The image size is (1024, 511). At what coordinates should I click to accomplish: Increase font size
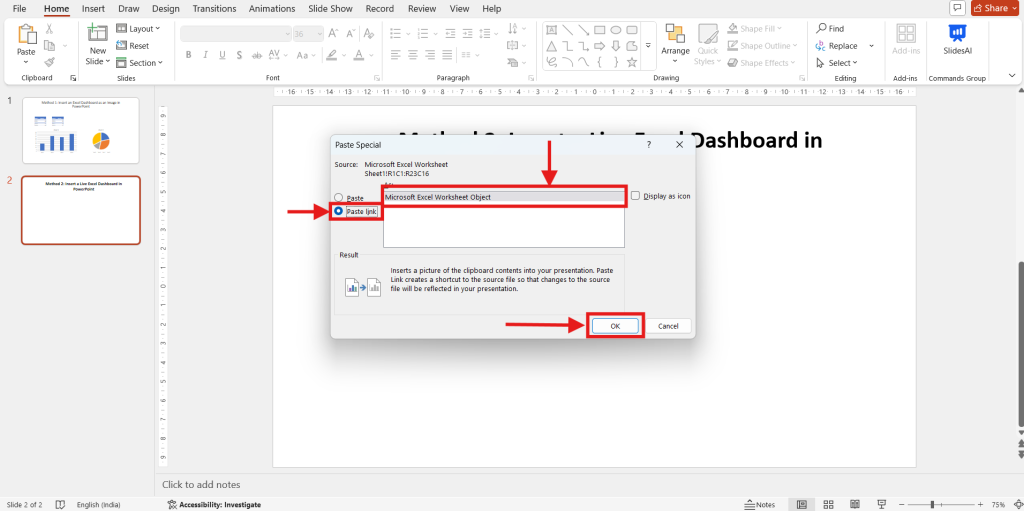point(334,33)
